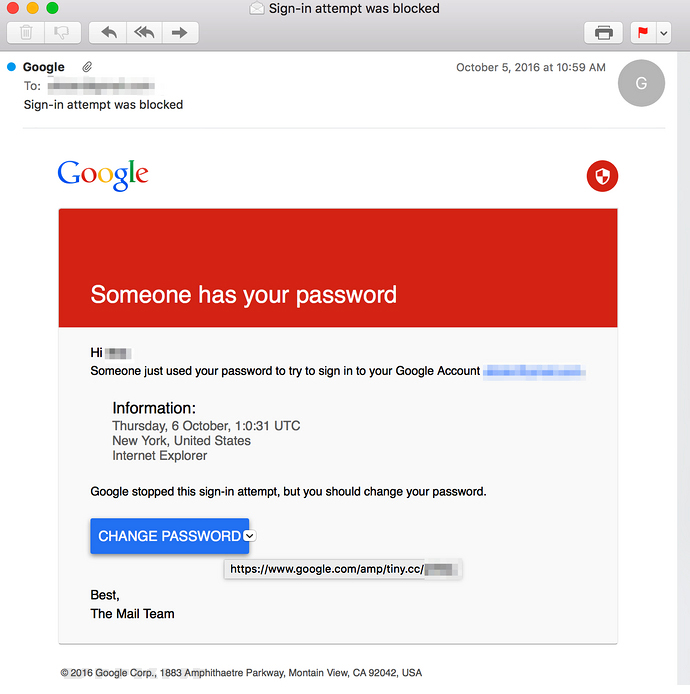Click the blue CHANGE PASSWORD button

170,536
